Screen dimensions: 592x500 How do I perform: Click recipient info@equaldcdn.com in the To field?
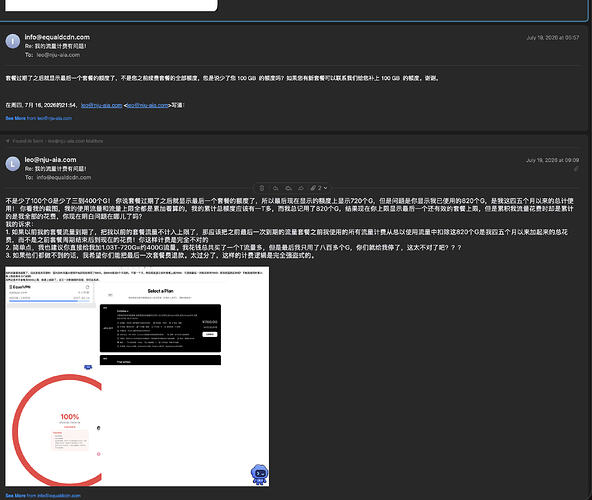click(x=64, y=177)
